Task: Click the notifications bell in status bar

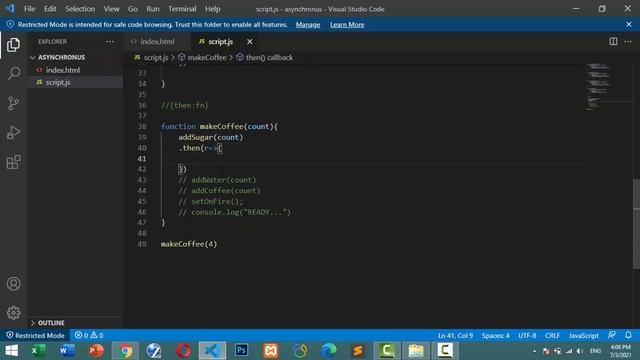Action: (x=629, y=335)
